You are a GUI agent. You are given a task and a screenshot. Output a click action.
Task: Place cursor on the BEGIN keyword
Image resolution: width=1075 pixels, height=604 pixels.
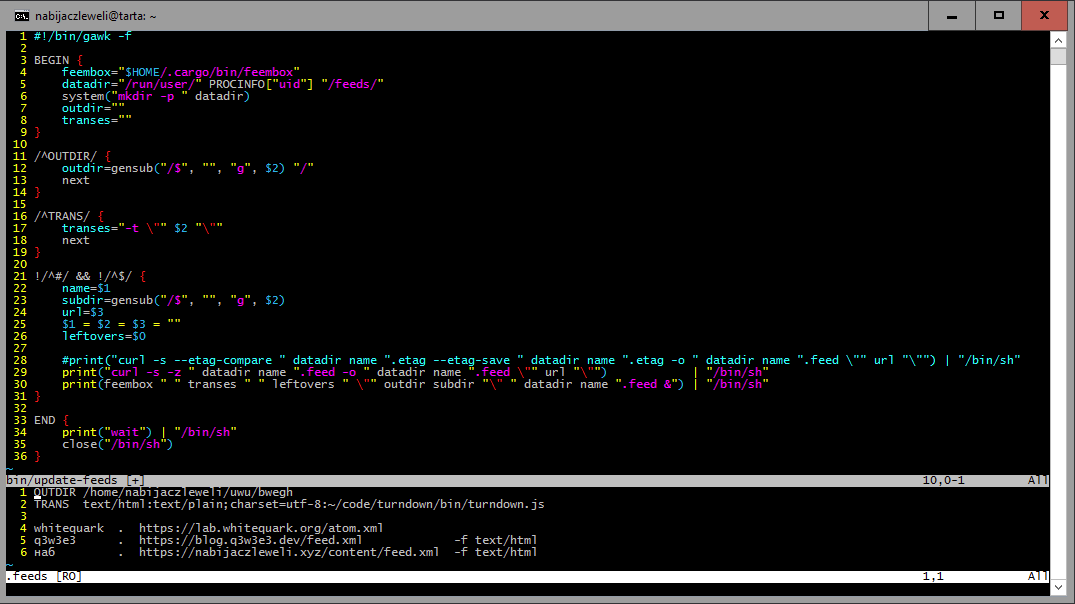(x=51, y=60)
